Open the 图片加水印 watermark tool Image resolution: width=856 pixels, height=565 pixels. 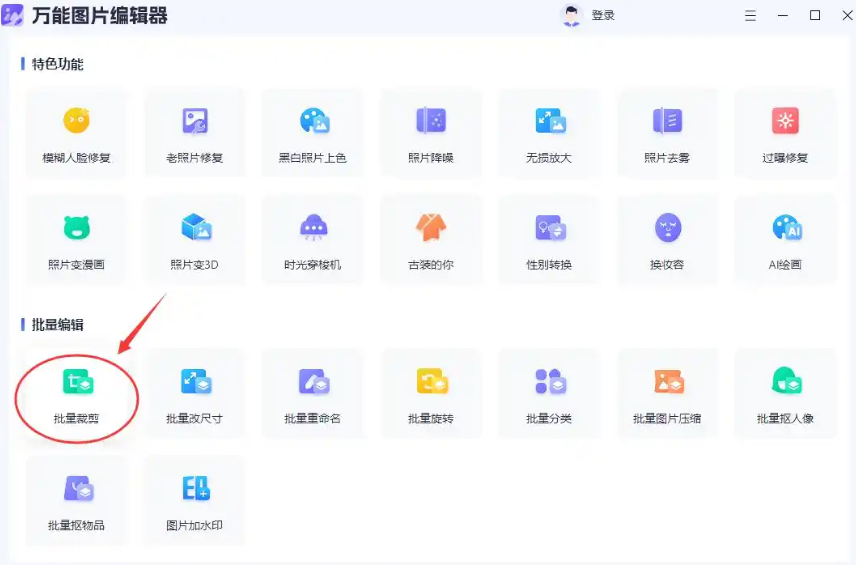coord(194,501)
